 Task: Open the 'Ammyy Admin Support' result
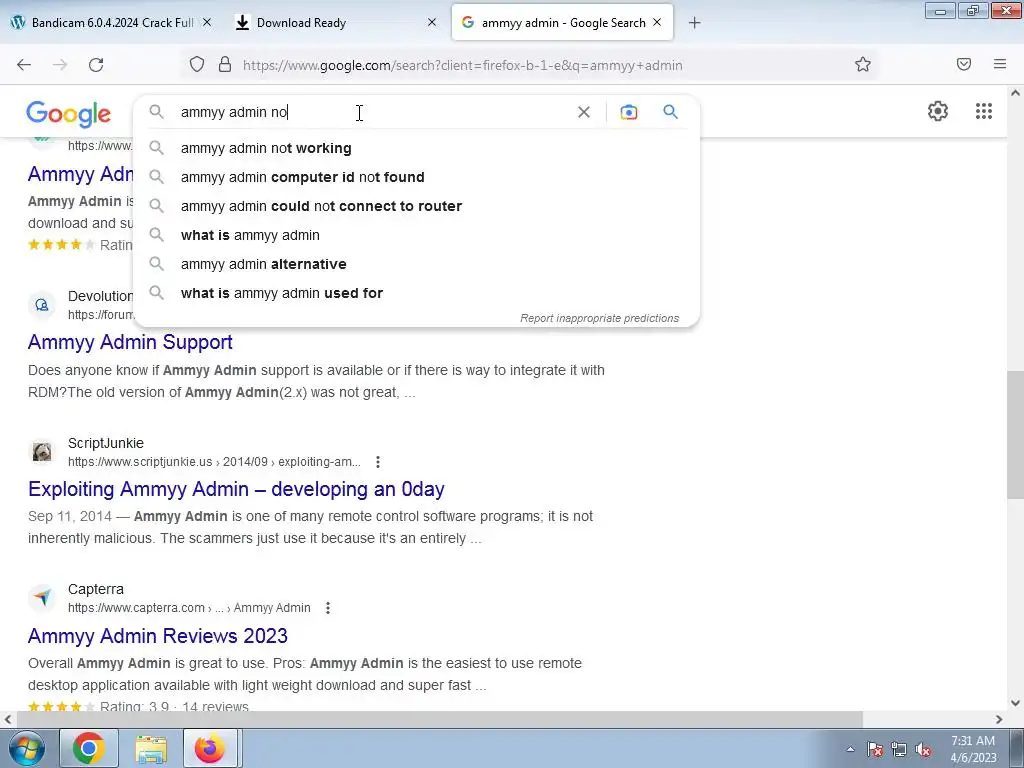click(130, 342)
